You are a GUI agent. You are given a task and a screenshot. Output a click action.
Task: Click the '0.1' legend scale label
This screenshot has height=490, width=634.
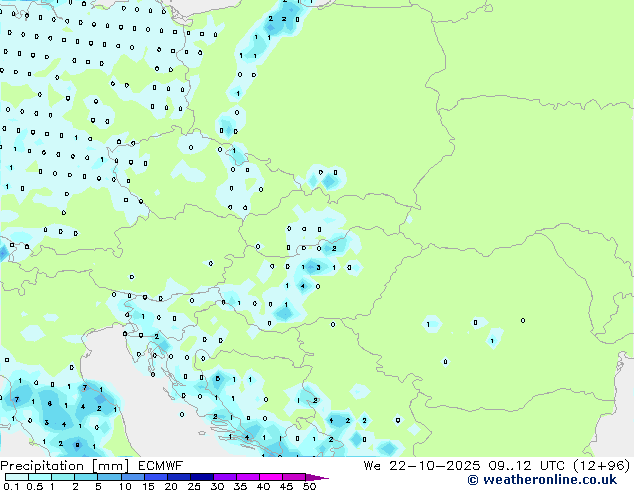pos(11,486)
